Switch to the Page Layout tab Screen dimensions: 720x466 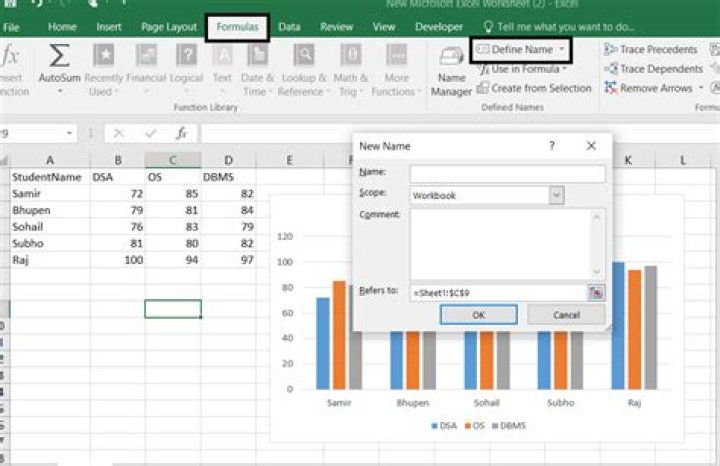click(168, 27)
